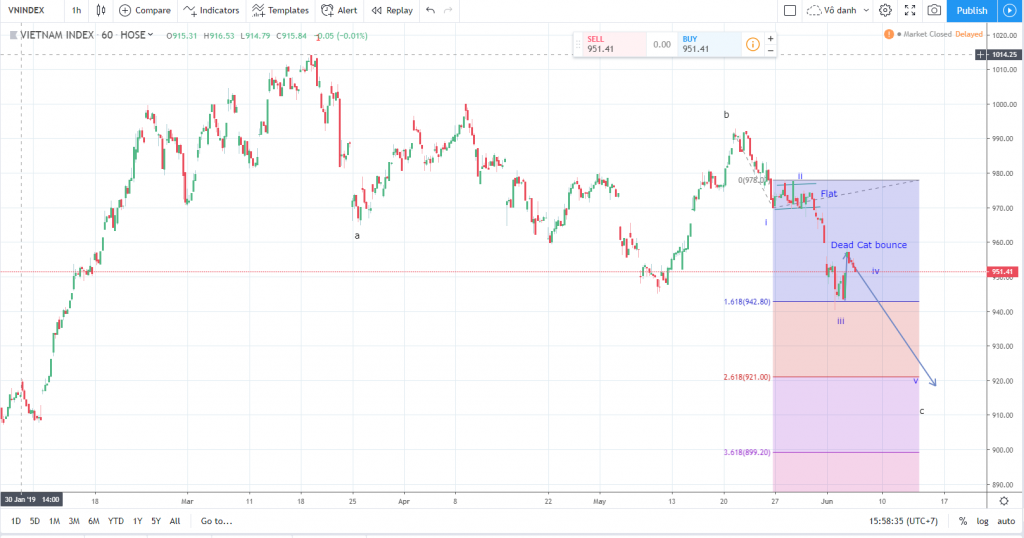Open the 1h timeframe dropdown
This screenshot has height=538, width=1024.
point(76,10)
